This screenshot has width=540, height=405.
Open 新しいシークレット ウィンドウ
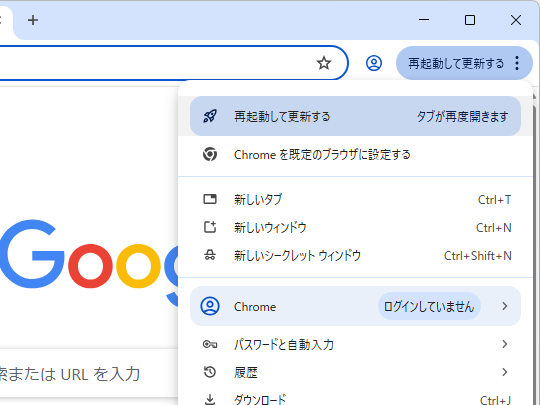(x=355, y=256)
